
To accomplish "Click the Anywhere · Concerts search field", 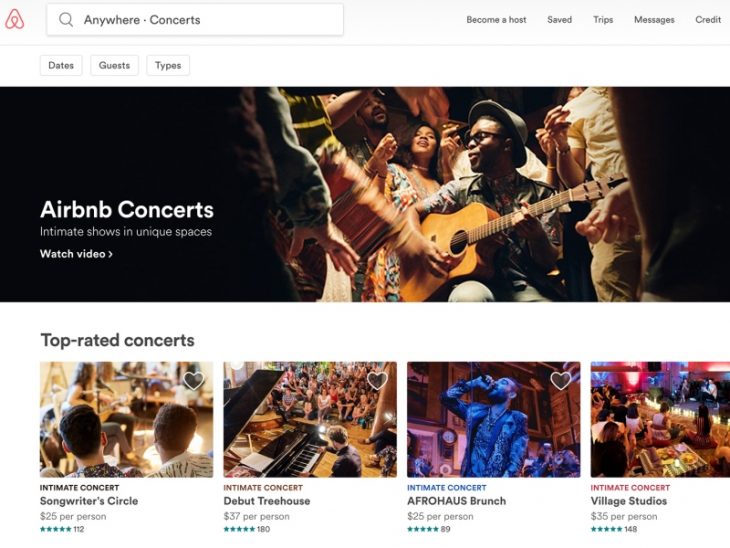I will pos(200,20).
